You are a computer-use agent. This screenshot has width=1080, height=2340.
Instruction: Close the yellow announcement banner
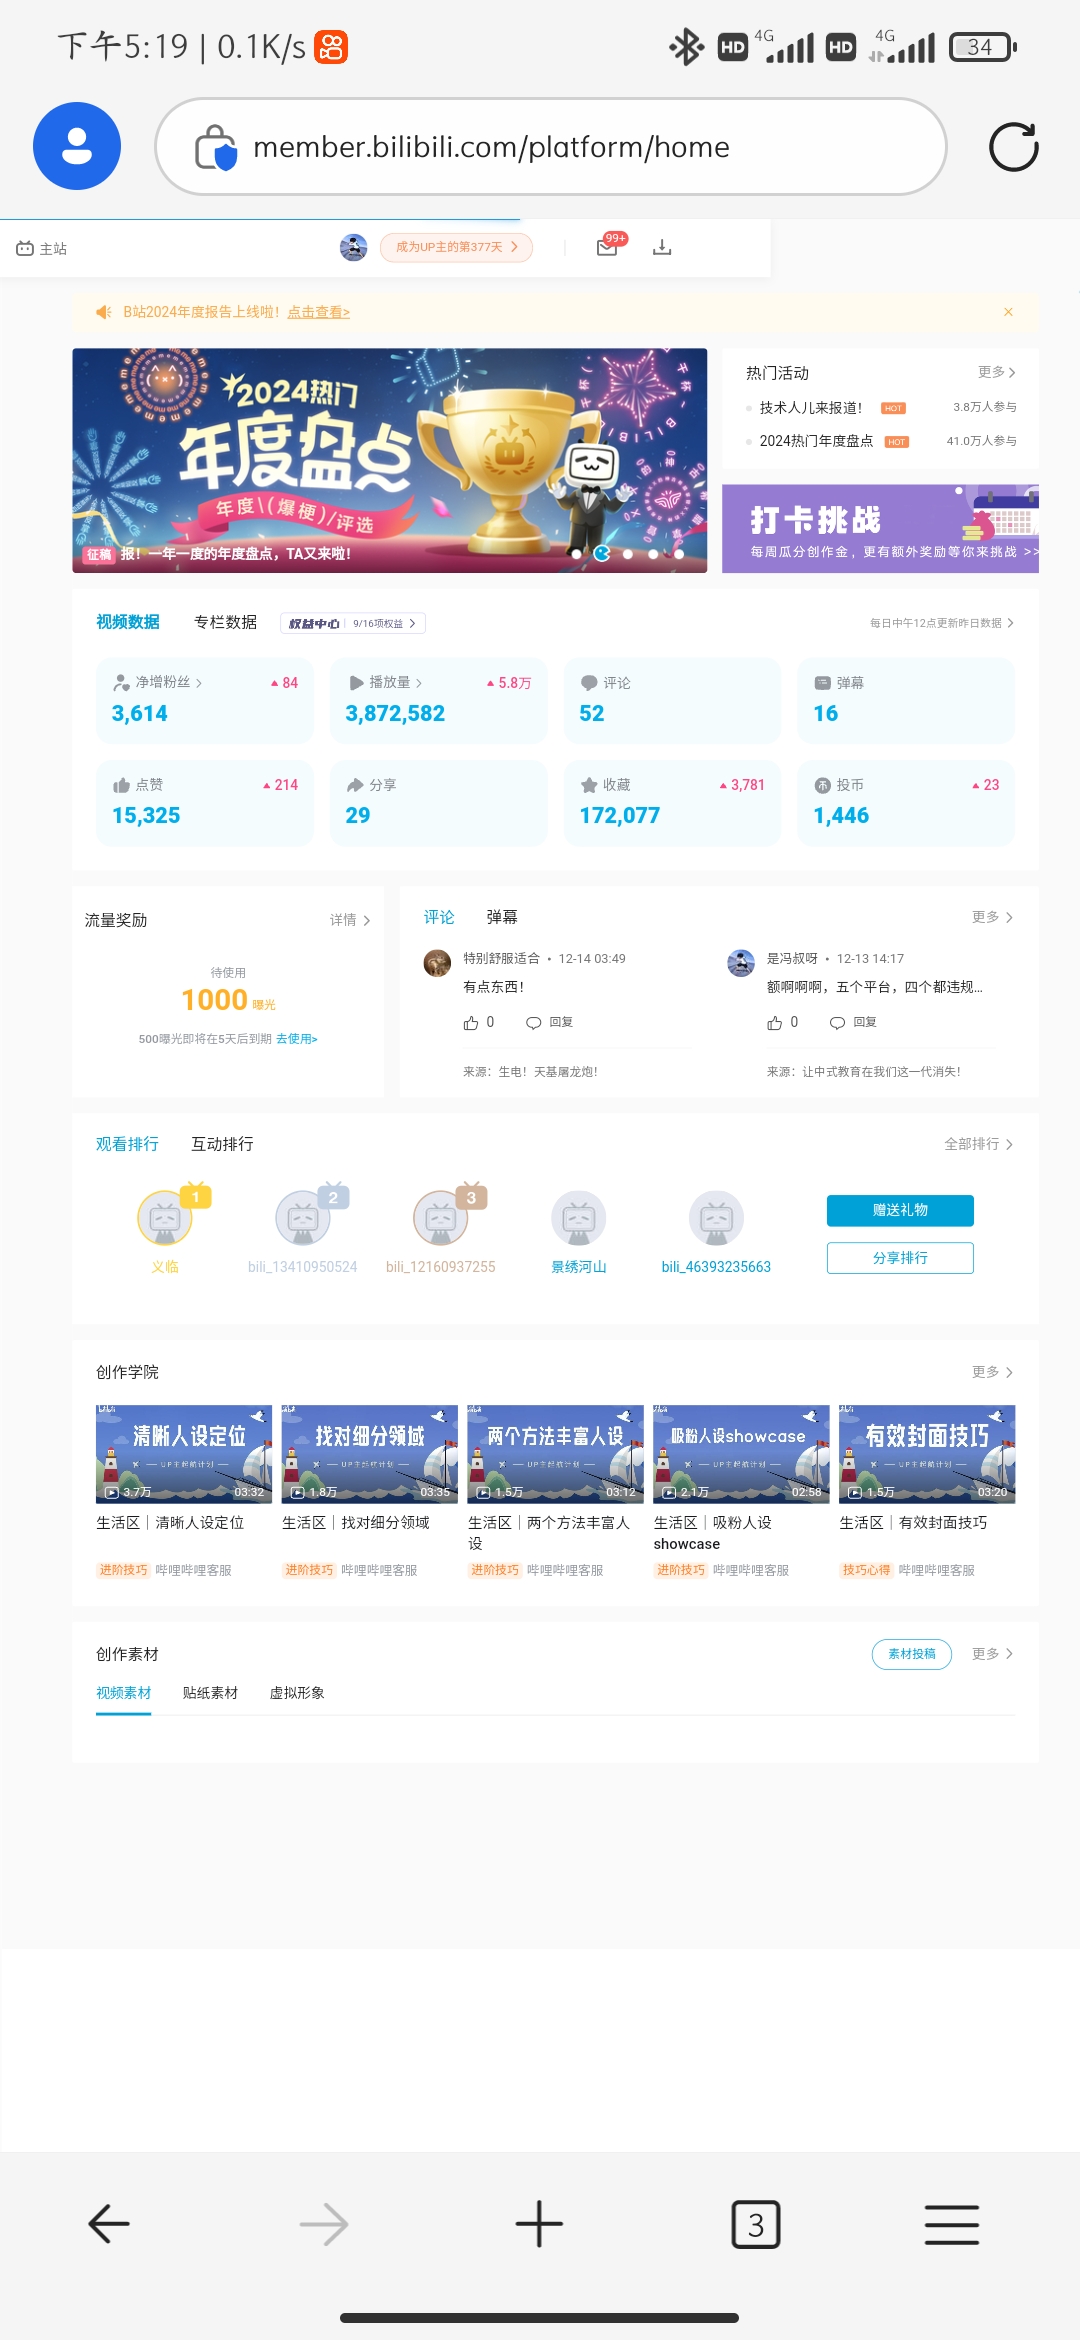point(1008,312)
